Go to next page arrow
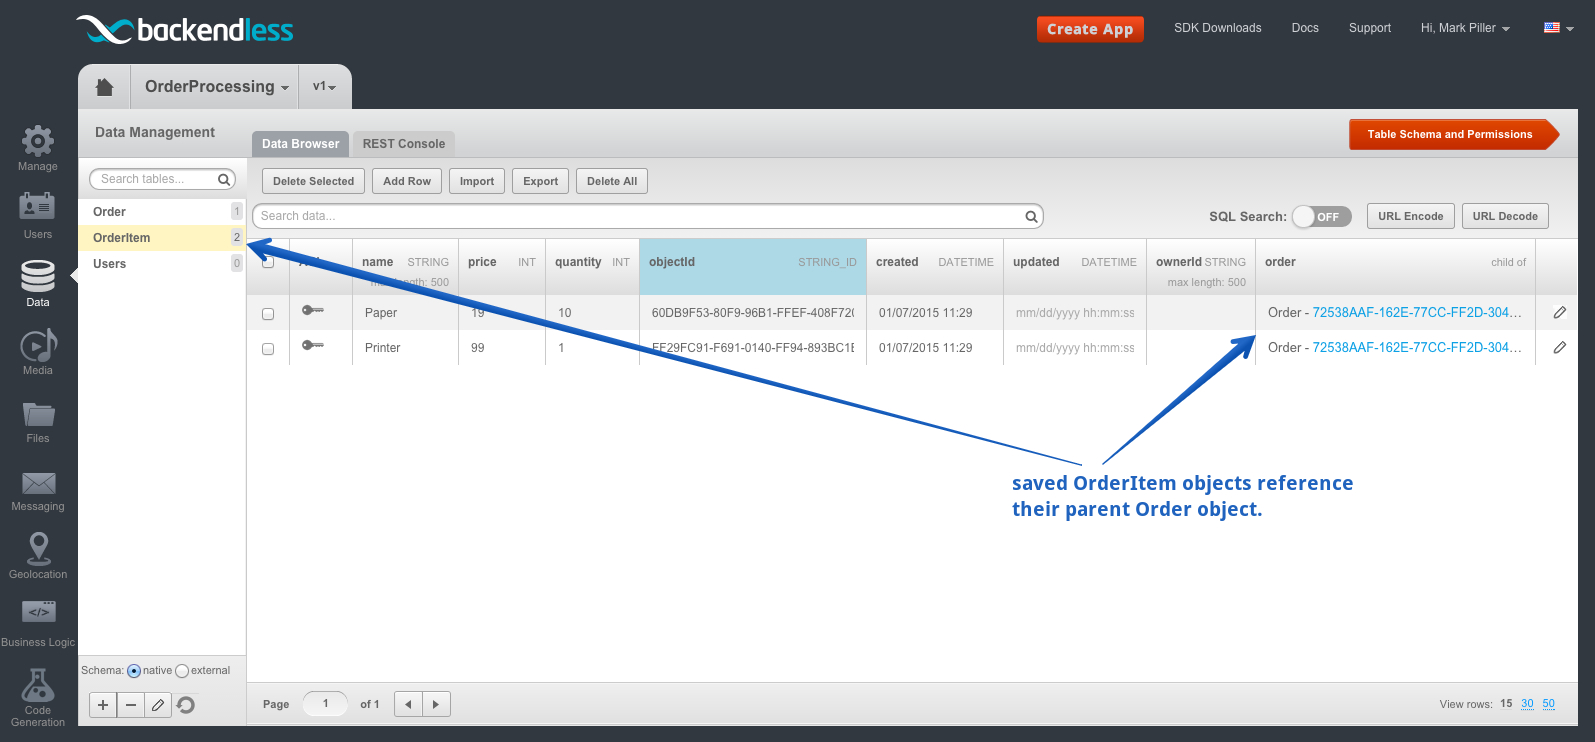This screenshot has height=742, width=1595. tap(436, 704)
